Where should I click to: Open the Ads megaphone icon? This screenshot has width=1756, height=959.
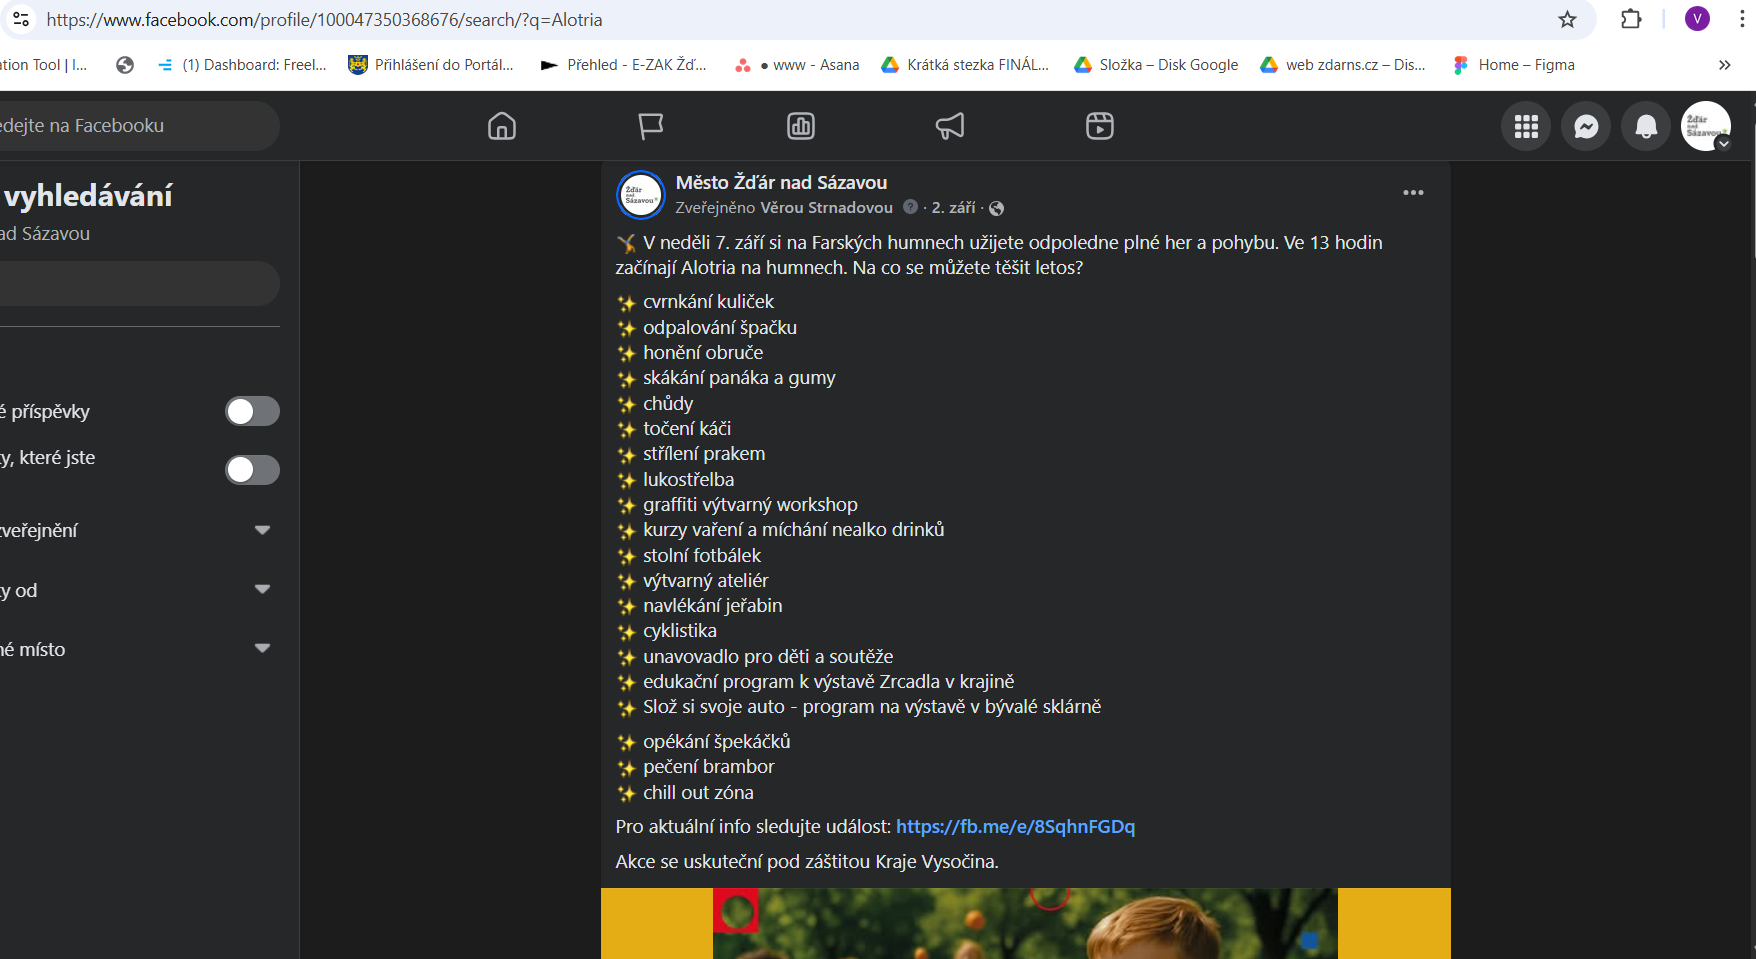[950, 126]
